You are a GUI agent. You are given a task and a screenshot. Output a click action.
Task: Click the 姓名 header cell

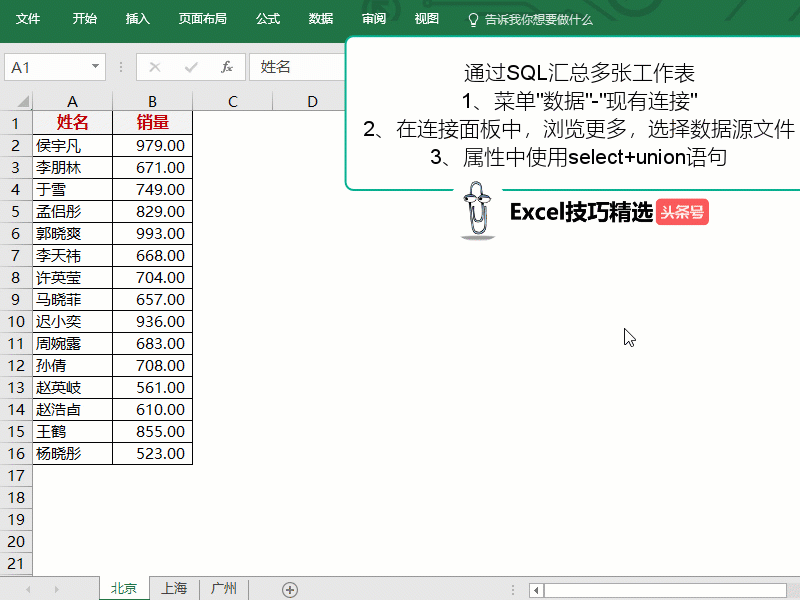pyautogui.click(x=72, y=123)
